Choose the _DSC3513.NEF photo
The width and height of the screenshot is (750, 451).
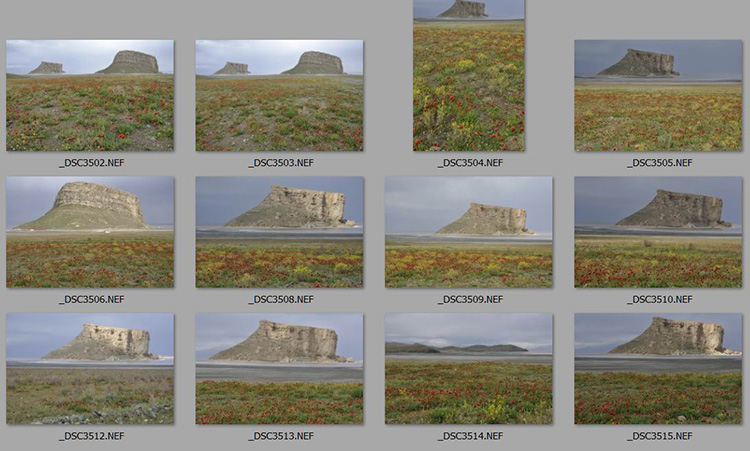coord(279,369)
